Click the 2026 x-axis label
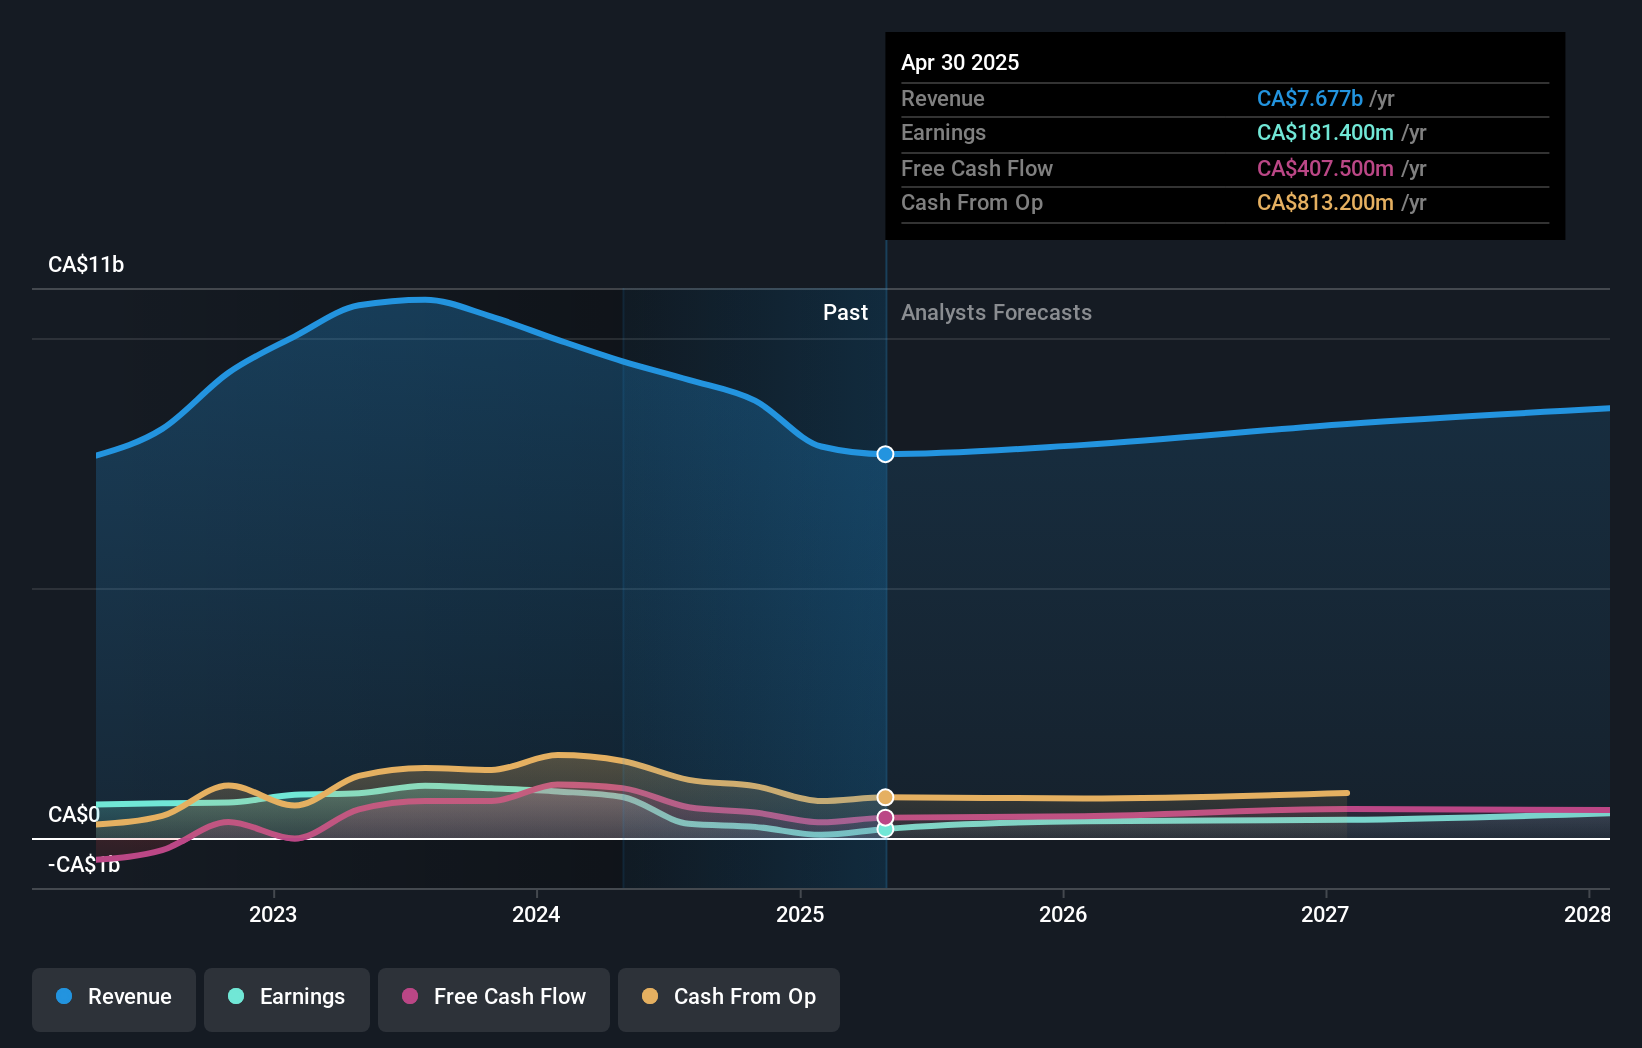 coord(1063,914)
